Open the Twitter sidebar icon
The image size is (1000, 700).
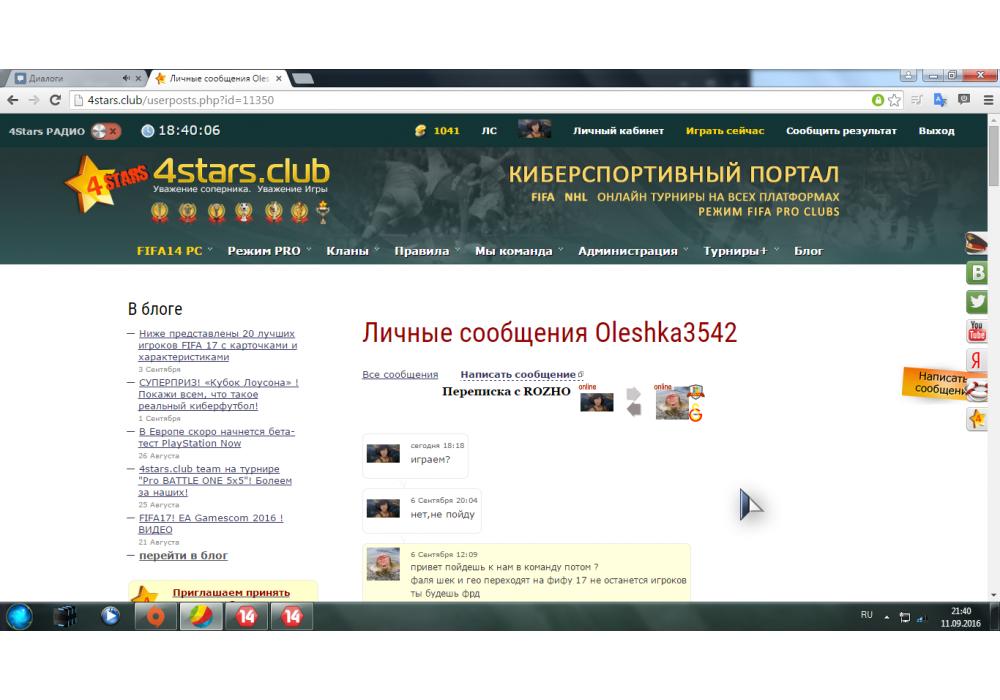(x=977, y=302)
